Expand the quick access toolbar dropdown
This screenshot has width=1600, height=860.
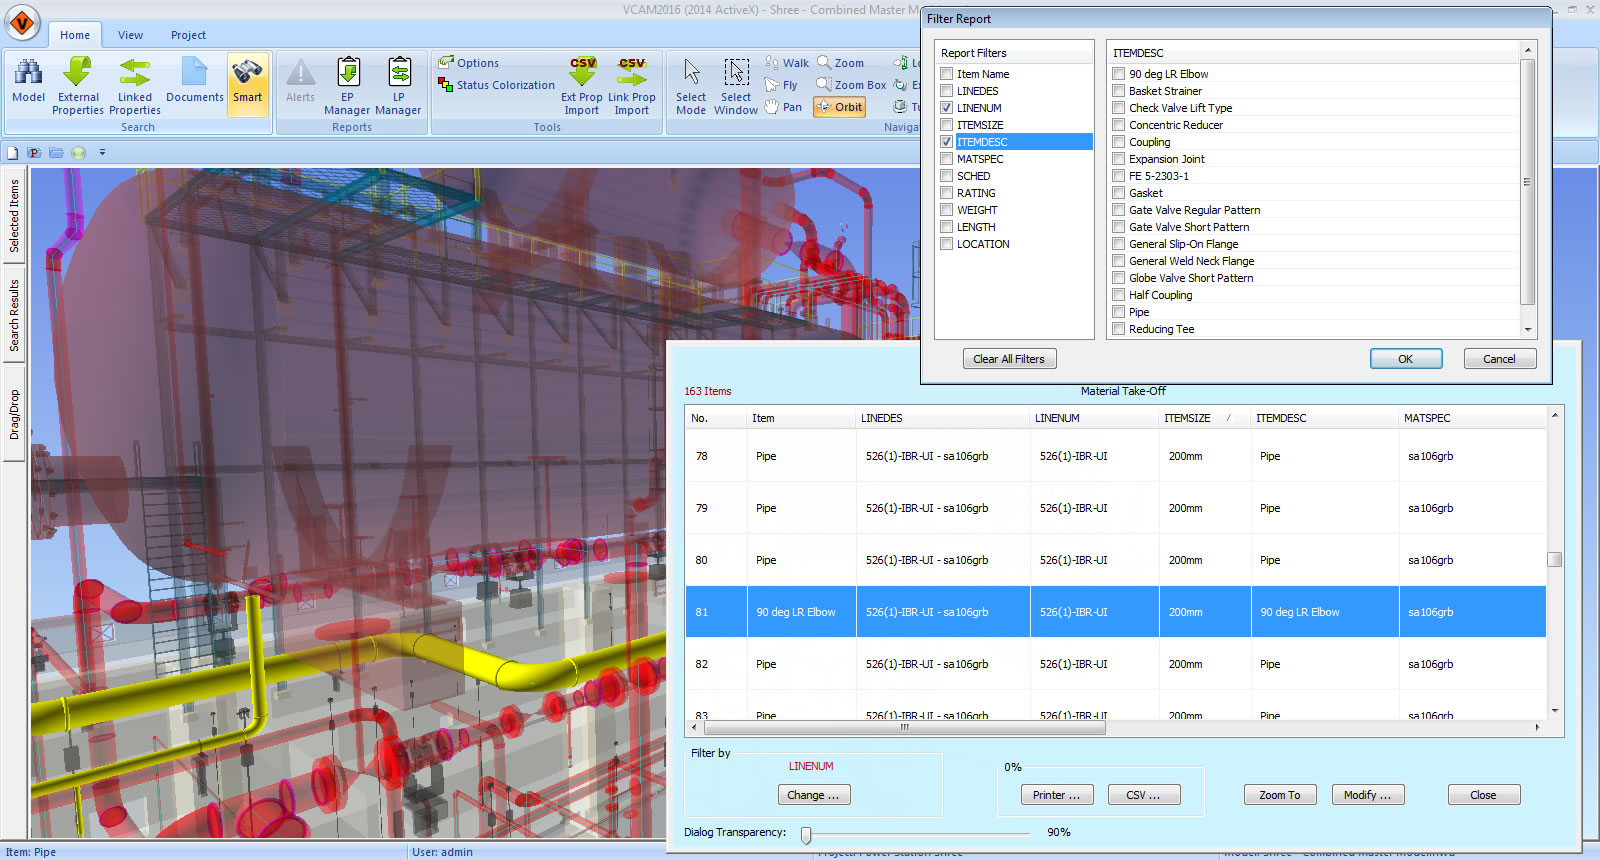(x=102, y=153)
